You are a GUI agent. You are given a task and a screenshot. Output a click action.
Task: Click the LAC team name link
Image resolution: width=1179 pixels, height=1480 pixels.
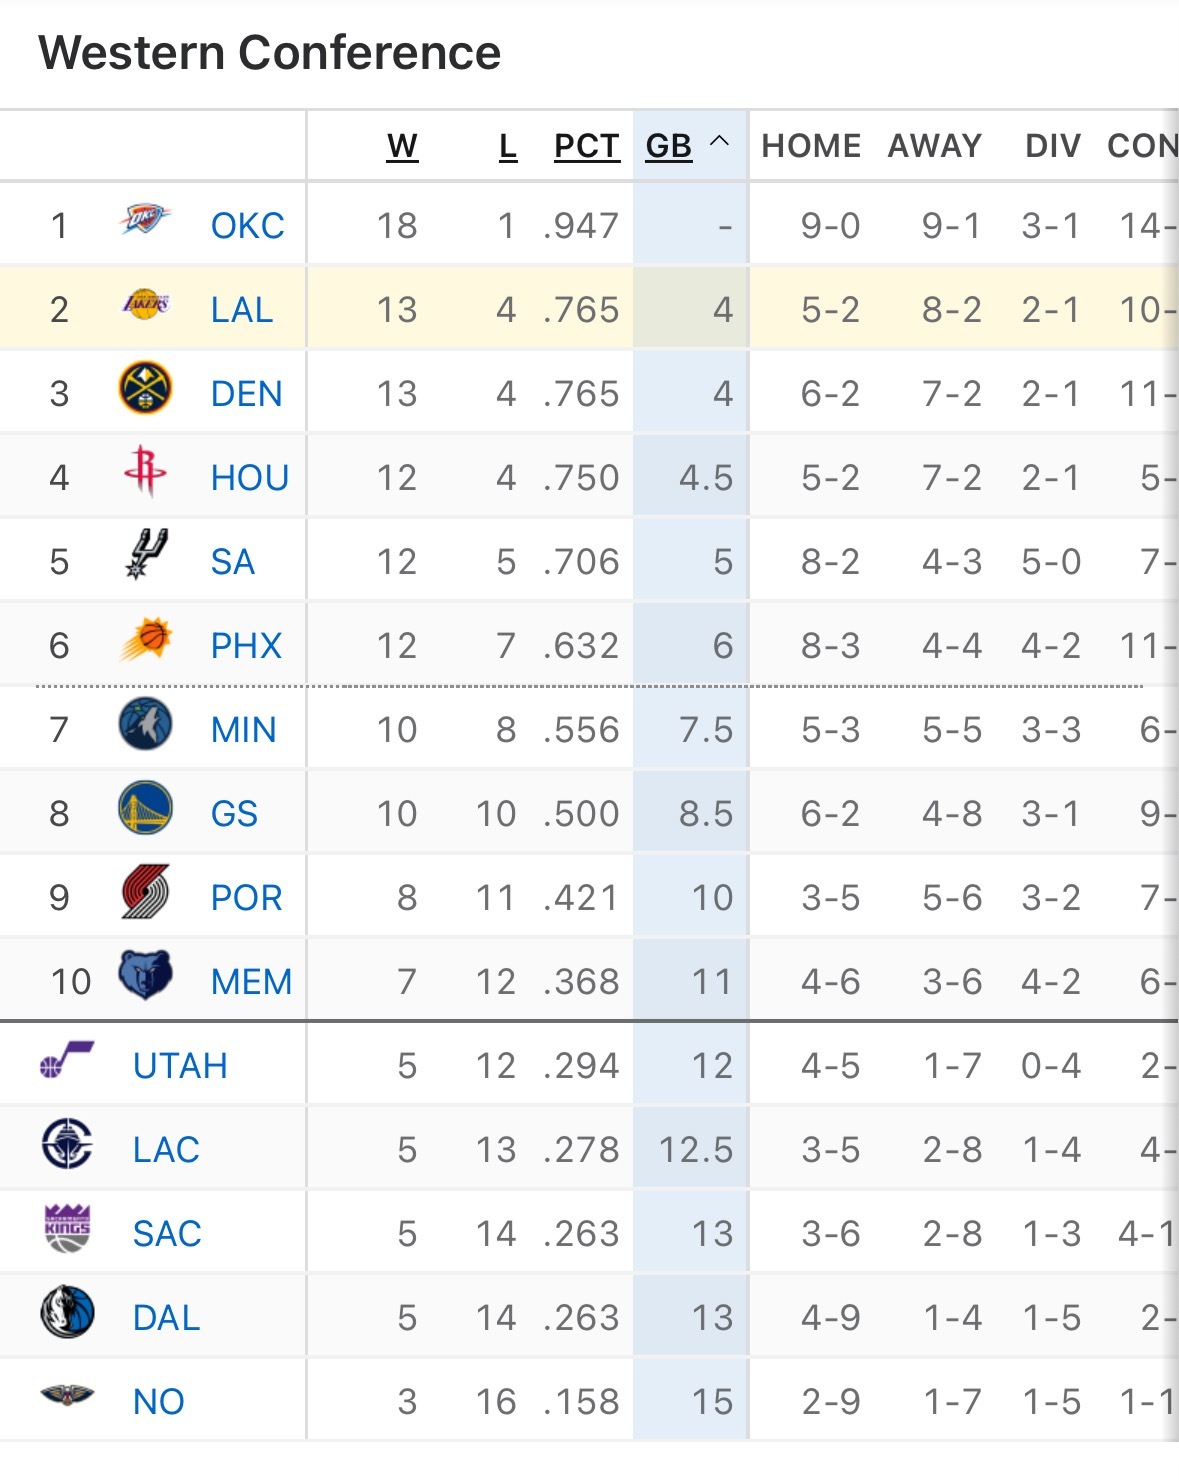point(166,1150)
